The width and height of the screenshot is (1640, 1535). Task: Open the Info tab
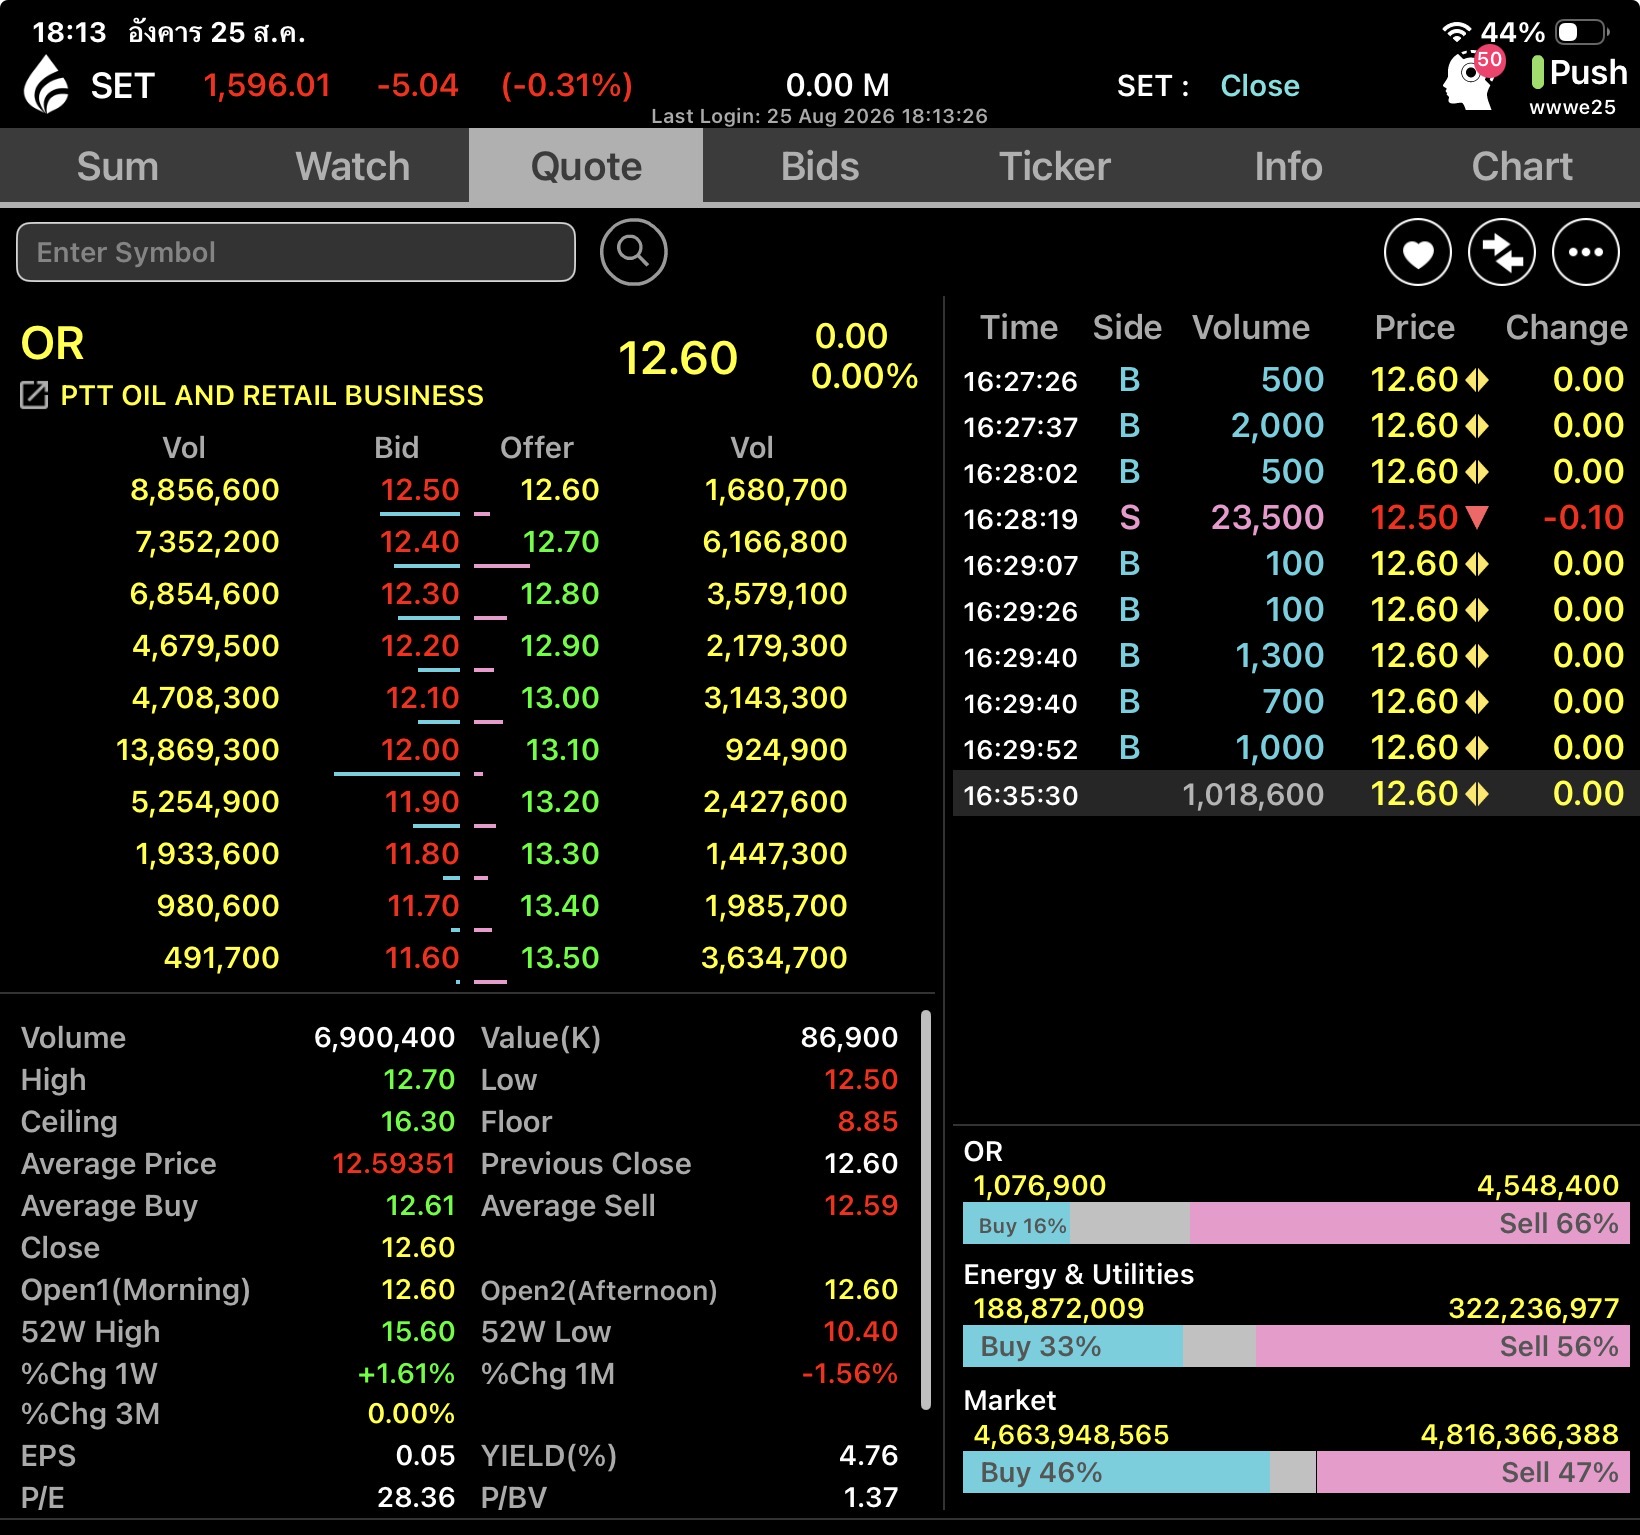[x=1288, y=166]
